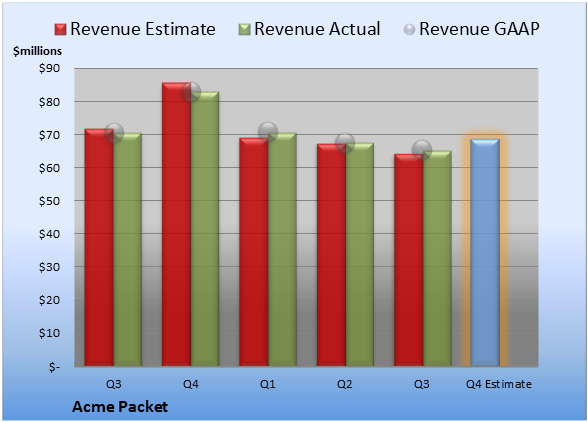This screenshot has width=588, height=422.
Task: Click the '$80' y-axis value
Action: tap(49, 102)
